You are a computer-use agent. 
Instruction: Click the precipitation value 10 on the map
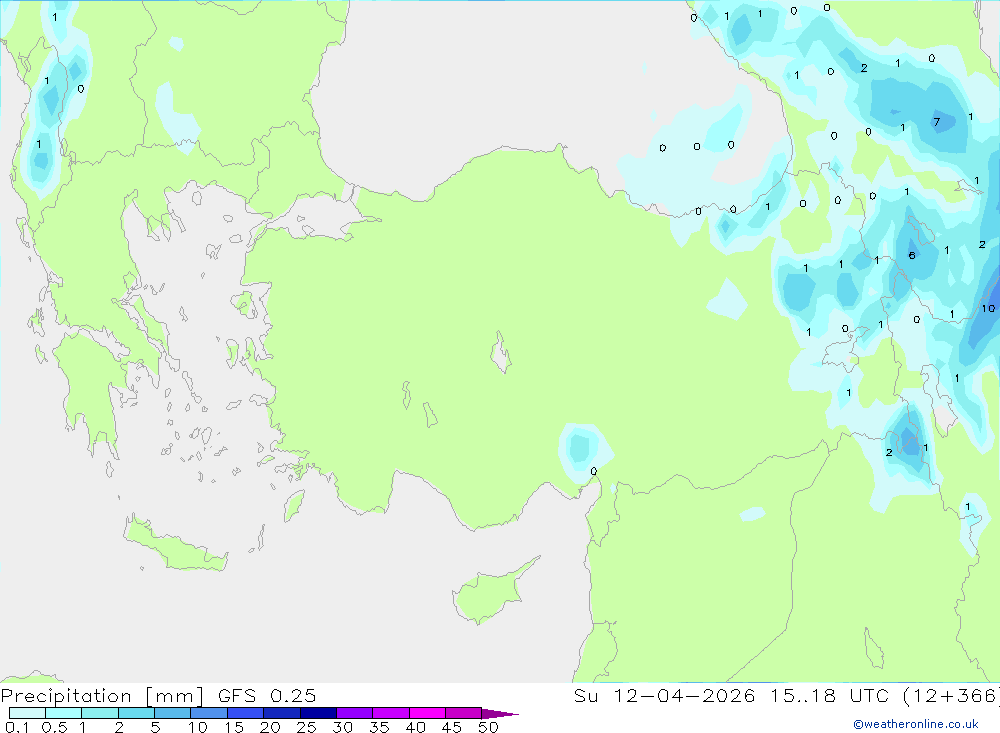(987, 308)
